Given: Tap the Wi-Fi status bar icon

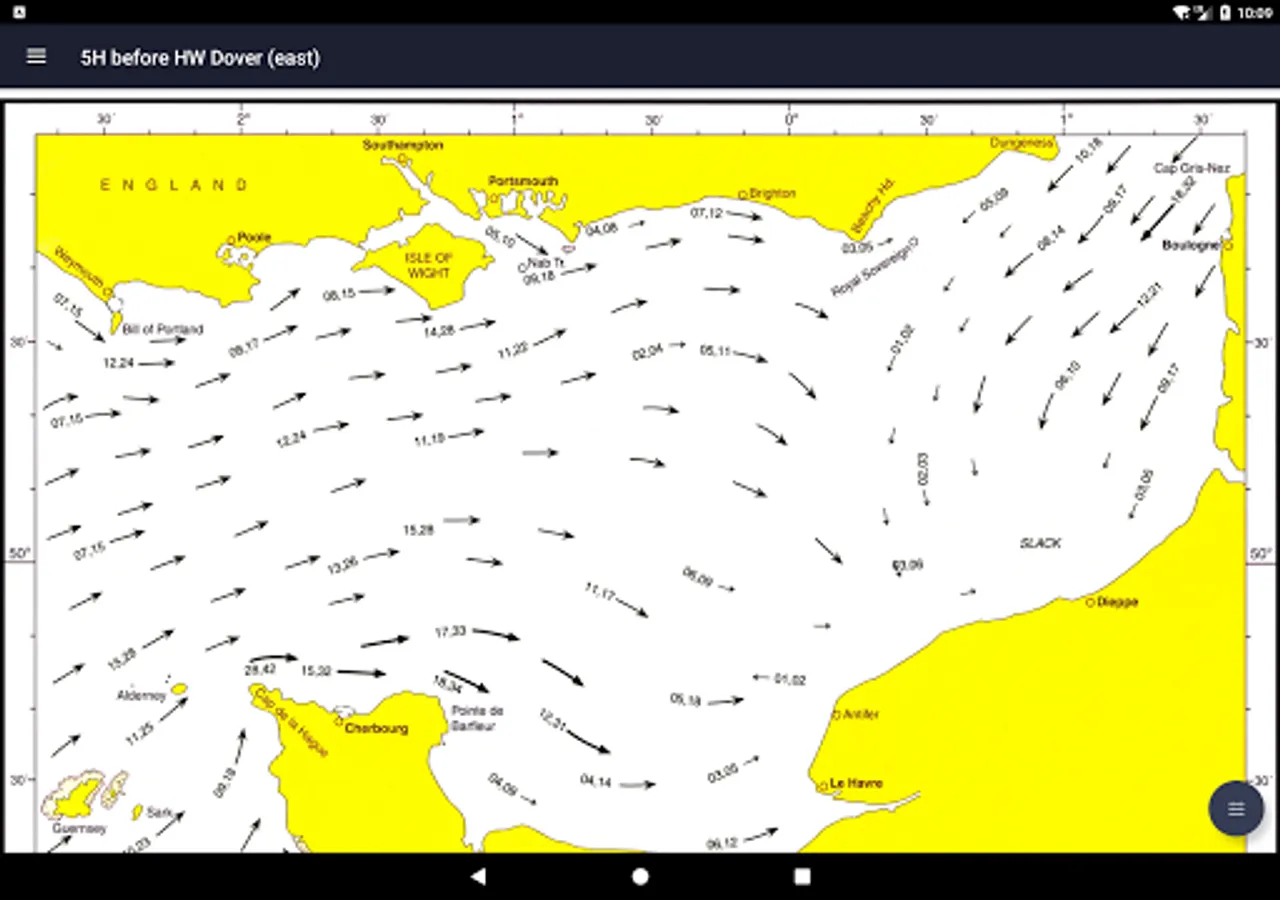Looking at the screenshot, I should coord(1181,12).
